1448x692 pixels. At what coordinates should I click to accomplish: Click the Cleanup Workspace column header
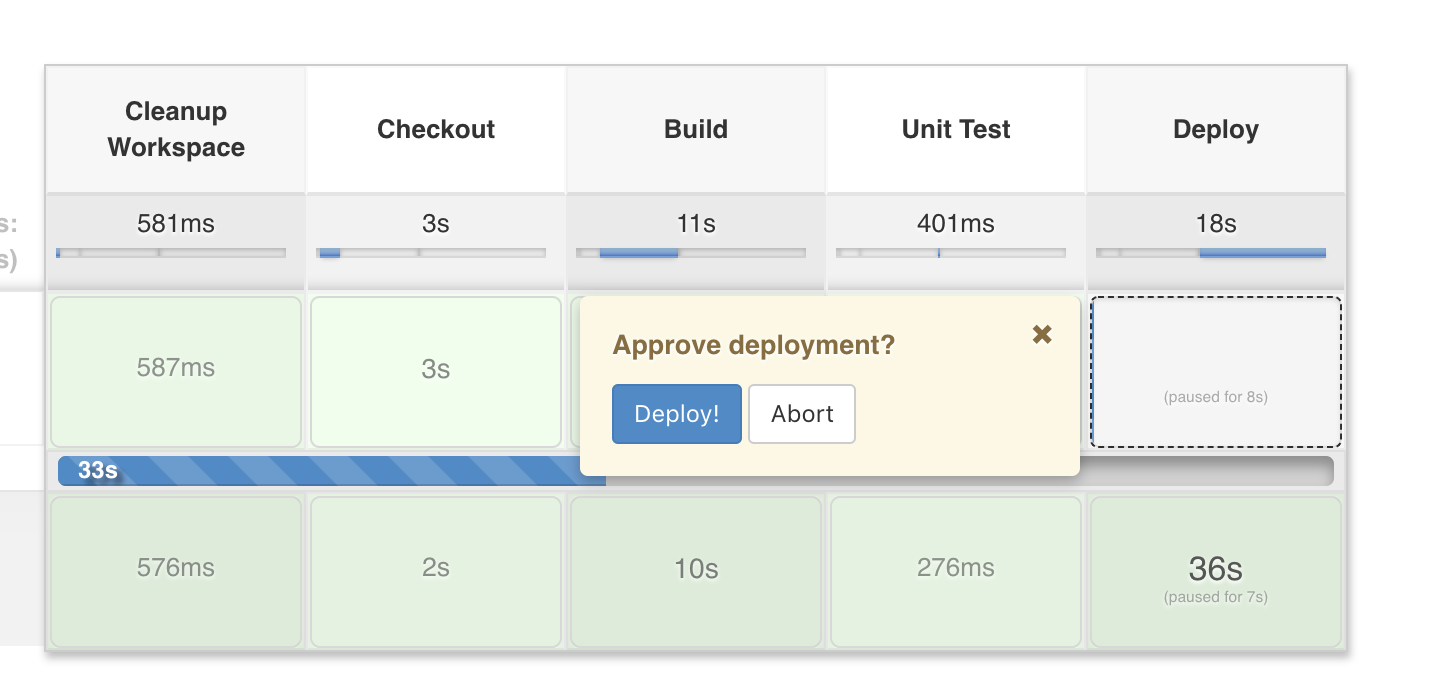(x=176, y=129)
